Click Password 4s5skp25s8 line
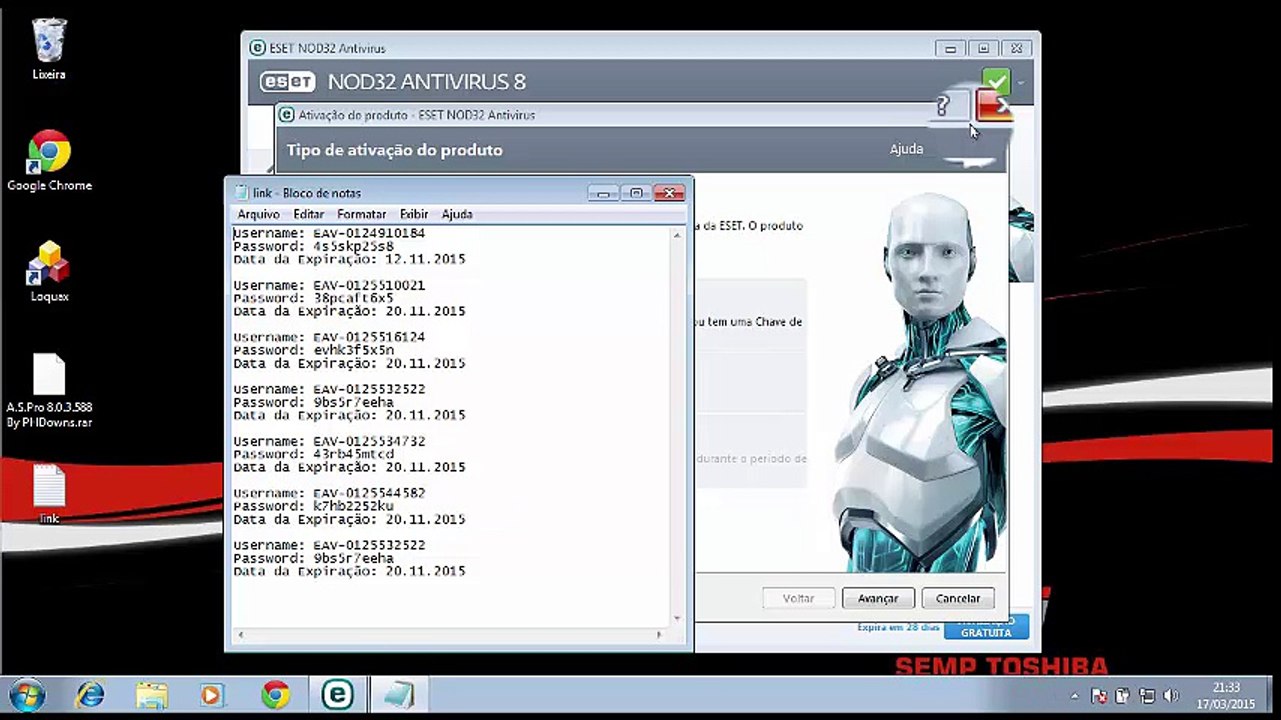This screenshot has width=1281, height=720. point(313,246)
